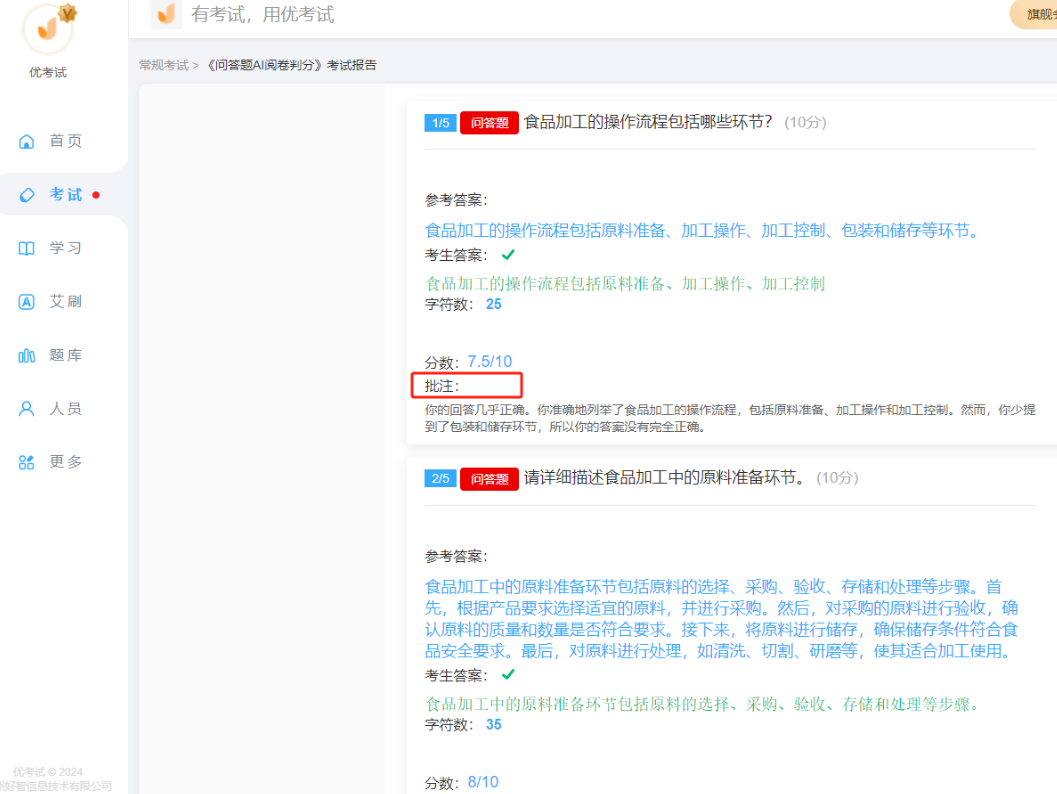Toggle the green checkmark on question two's 考生答案
This screenshot has width=1057, height=794.
pyautogui.click(x=508, y=675)
